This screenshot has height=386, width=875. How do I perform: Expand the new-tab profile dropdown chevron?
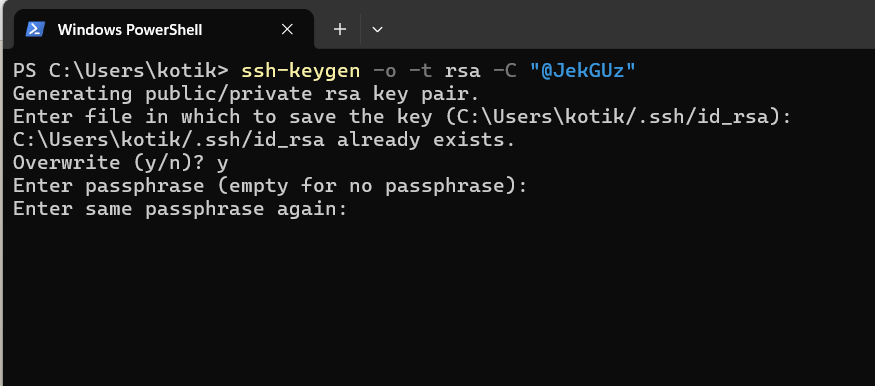[377, 30]
